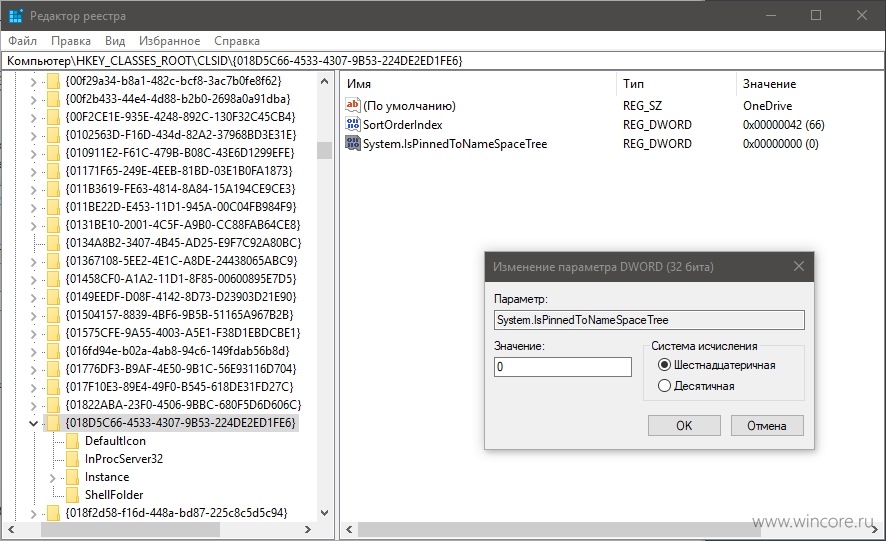Click folder icon of {0134A8B2-3407-4B45-AD25-E9F7C92A80BC}
Image resolution: width=886 pixels, height=541 pixels.
(x=53, y=243)
